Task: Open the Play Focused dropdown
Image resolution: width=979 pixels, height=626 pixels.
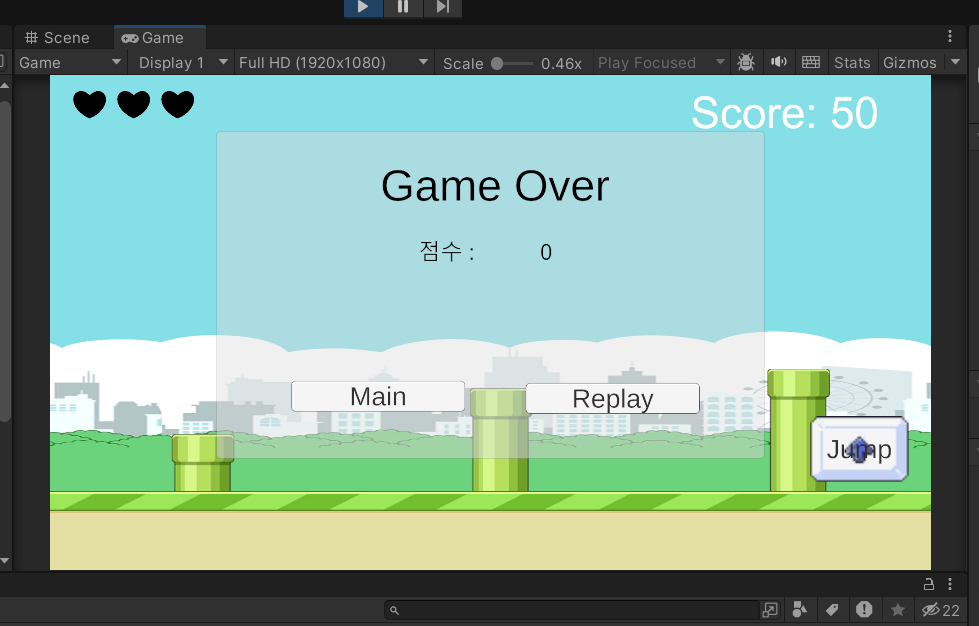Action: [661, 62]
